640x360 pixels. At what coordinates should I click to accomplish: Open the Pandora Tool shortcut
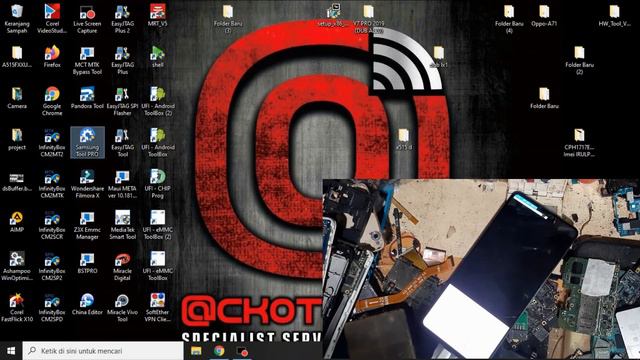click(87, 98)
